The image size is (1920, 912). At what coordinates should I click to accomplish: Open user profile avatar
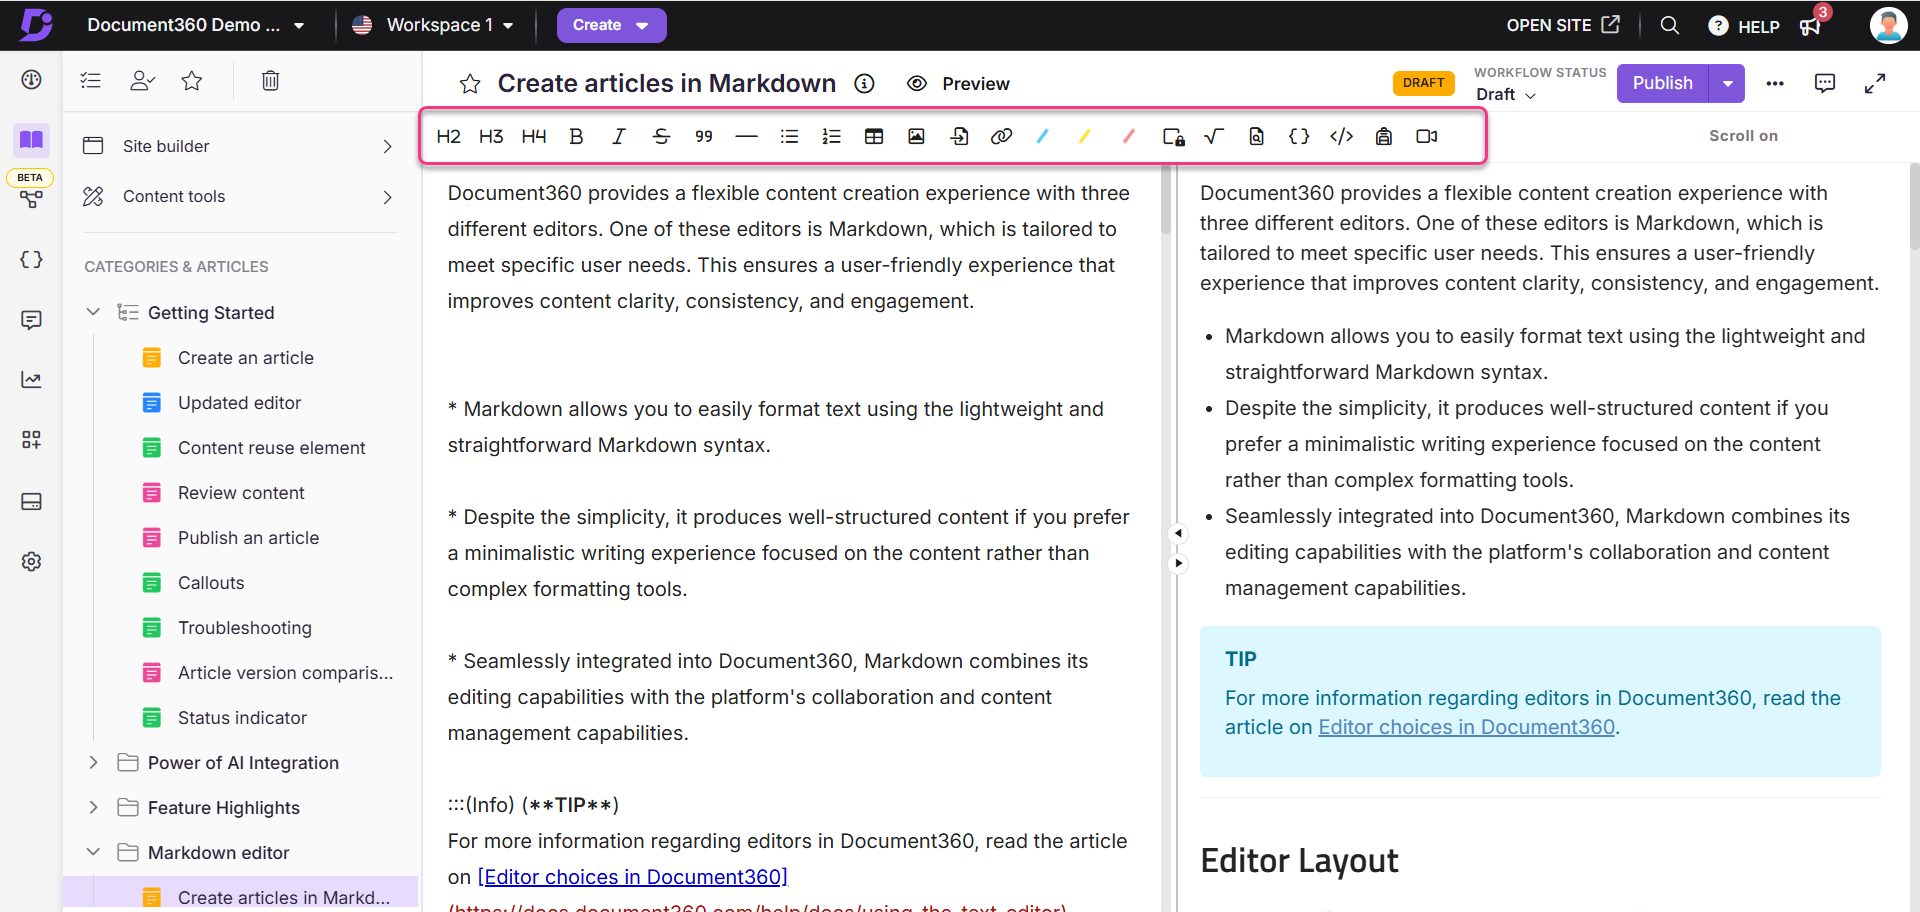tap(1888, 25)
